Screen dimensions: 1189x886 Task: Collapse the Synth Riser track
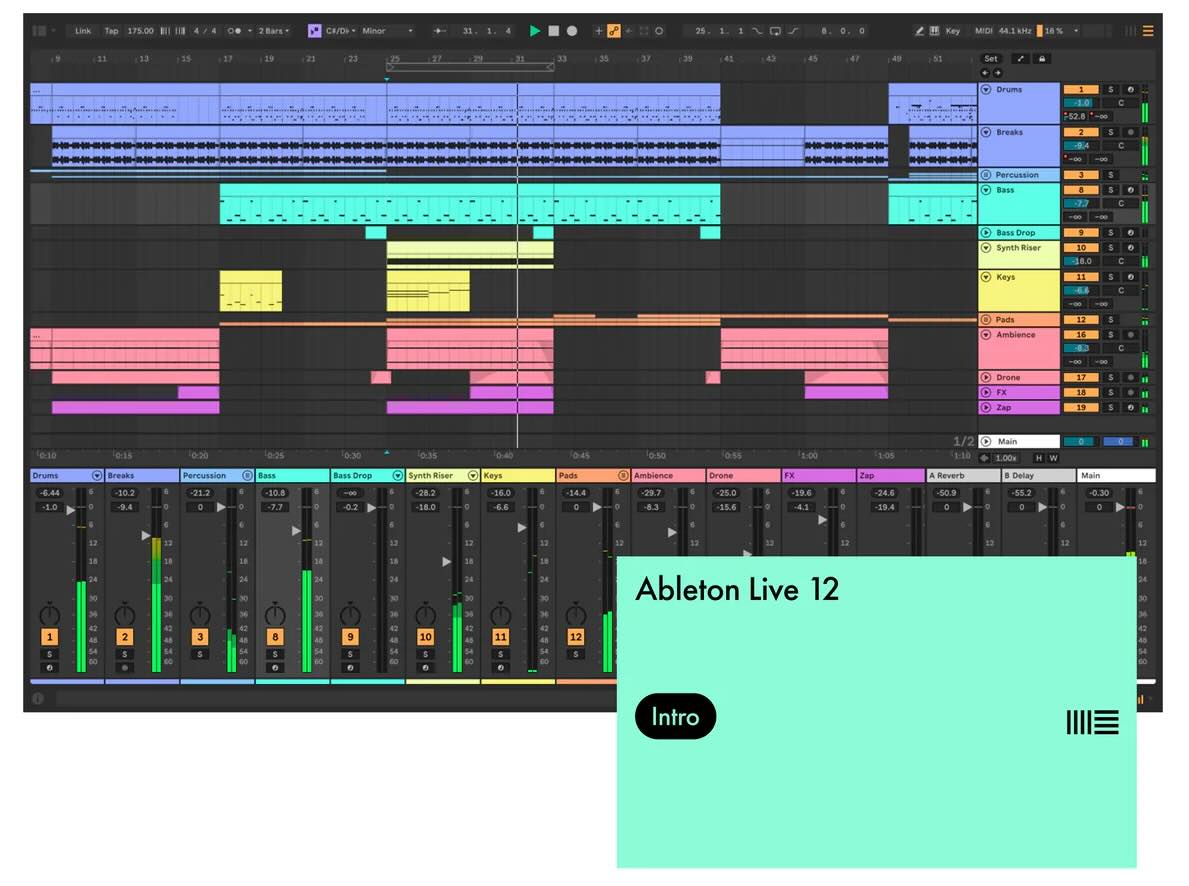(x=987, y=248)
